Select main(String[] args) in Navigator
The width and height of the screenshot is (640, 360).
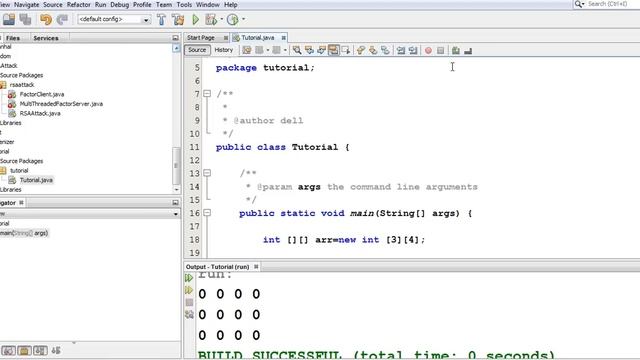(x=24, y=233)
